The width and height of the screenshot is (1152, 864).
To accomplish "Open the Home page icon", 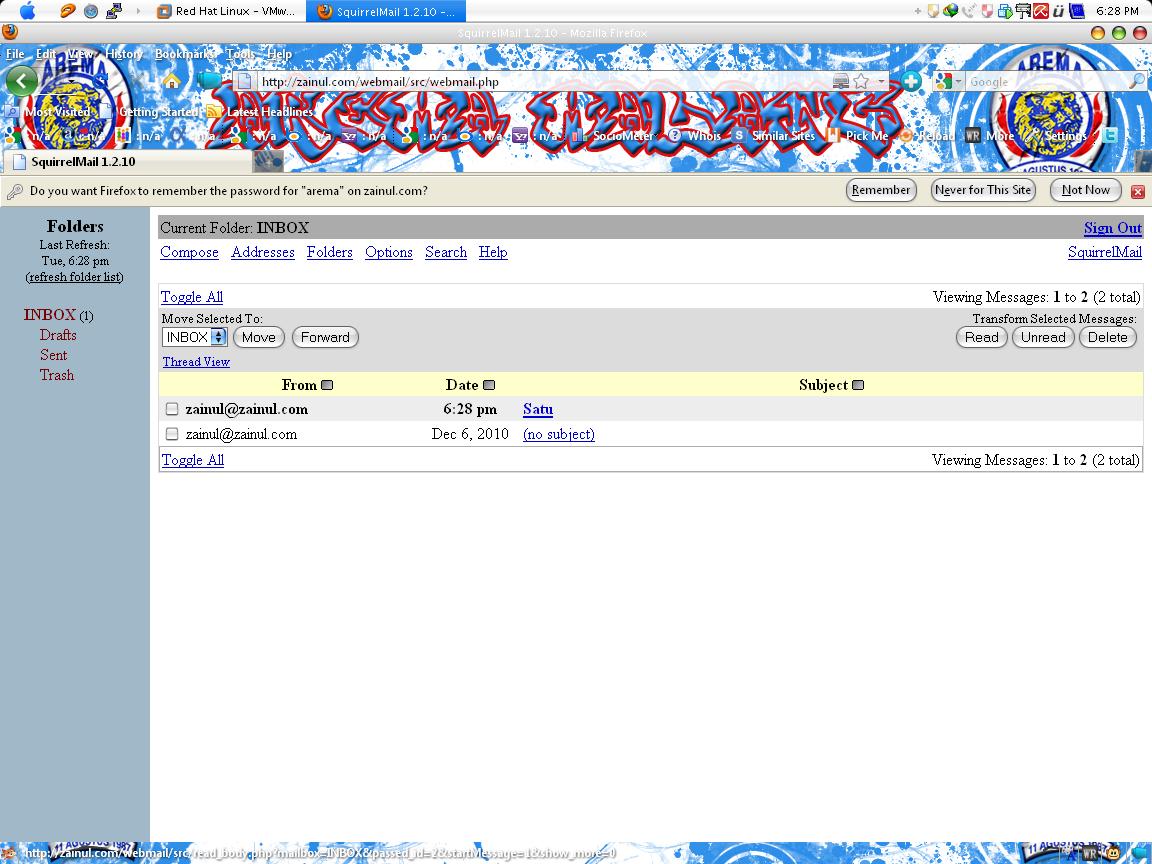I will click(172, 81).
